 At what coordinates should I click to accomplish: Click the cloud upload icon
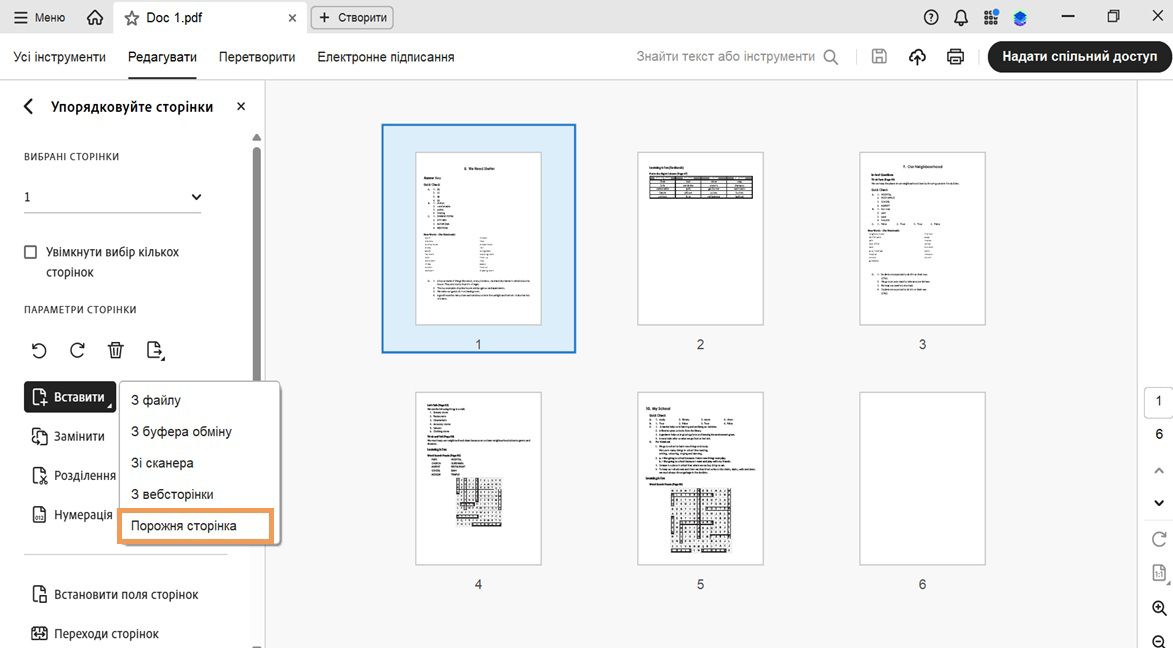tap(917, 56)
